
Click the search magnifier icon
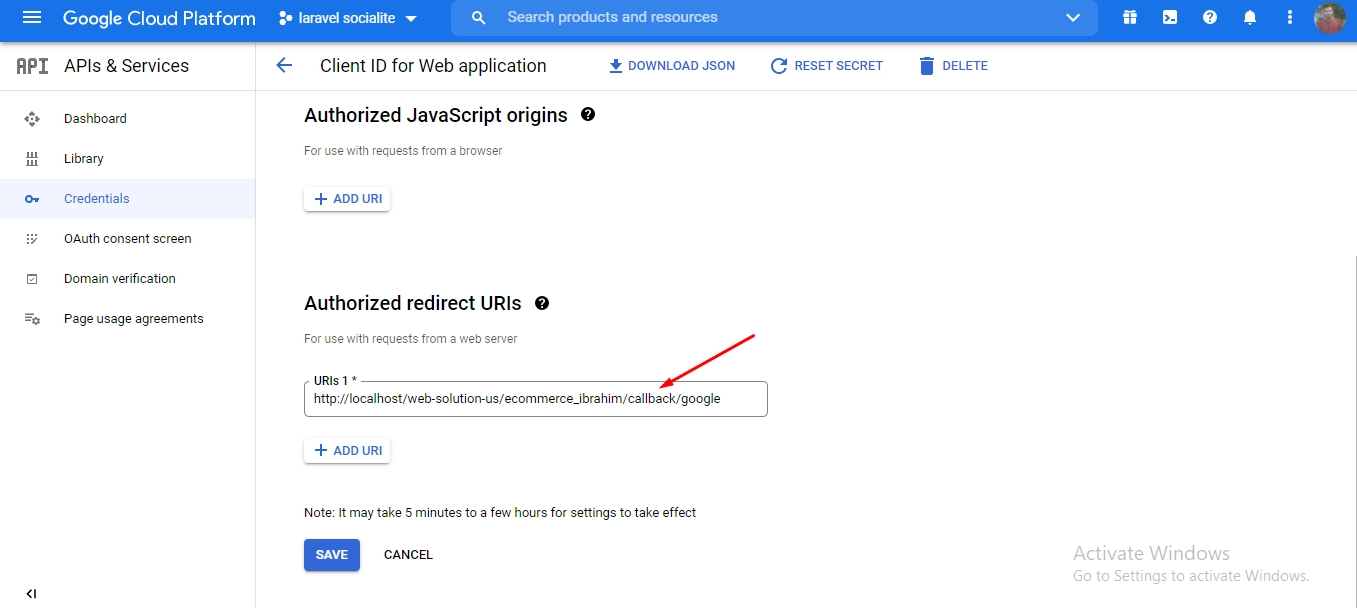(x=479, y=18)
